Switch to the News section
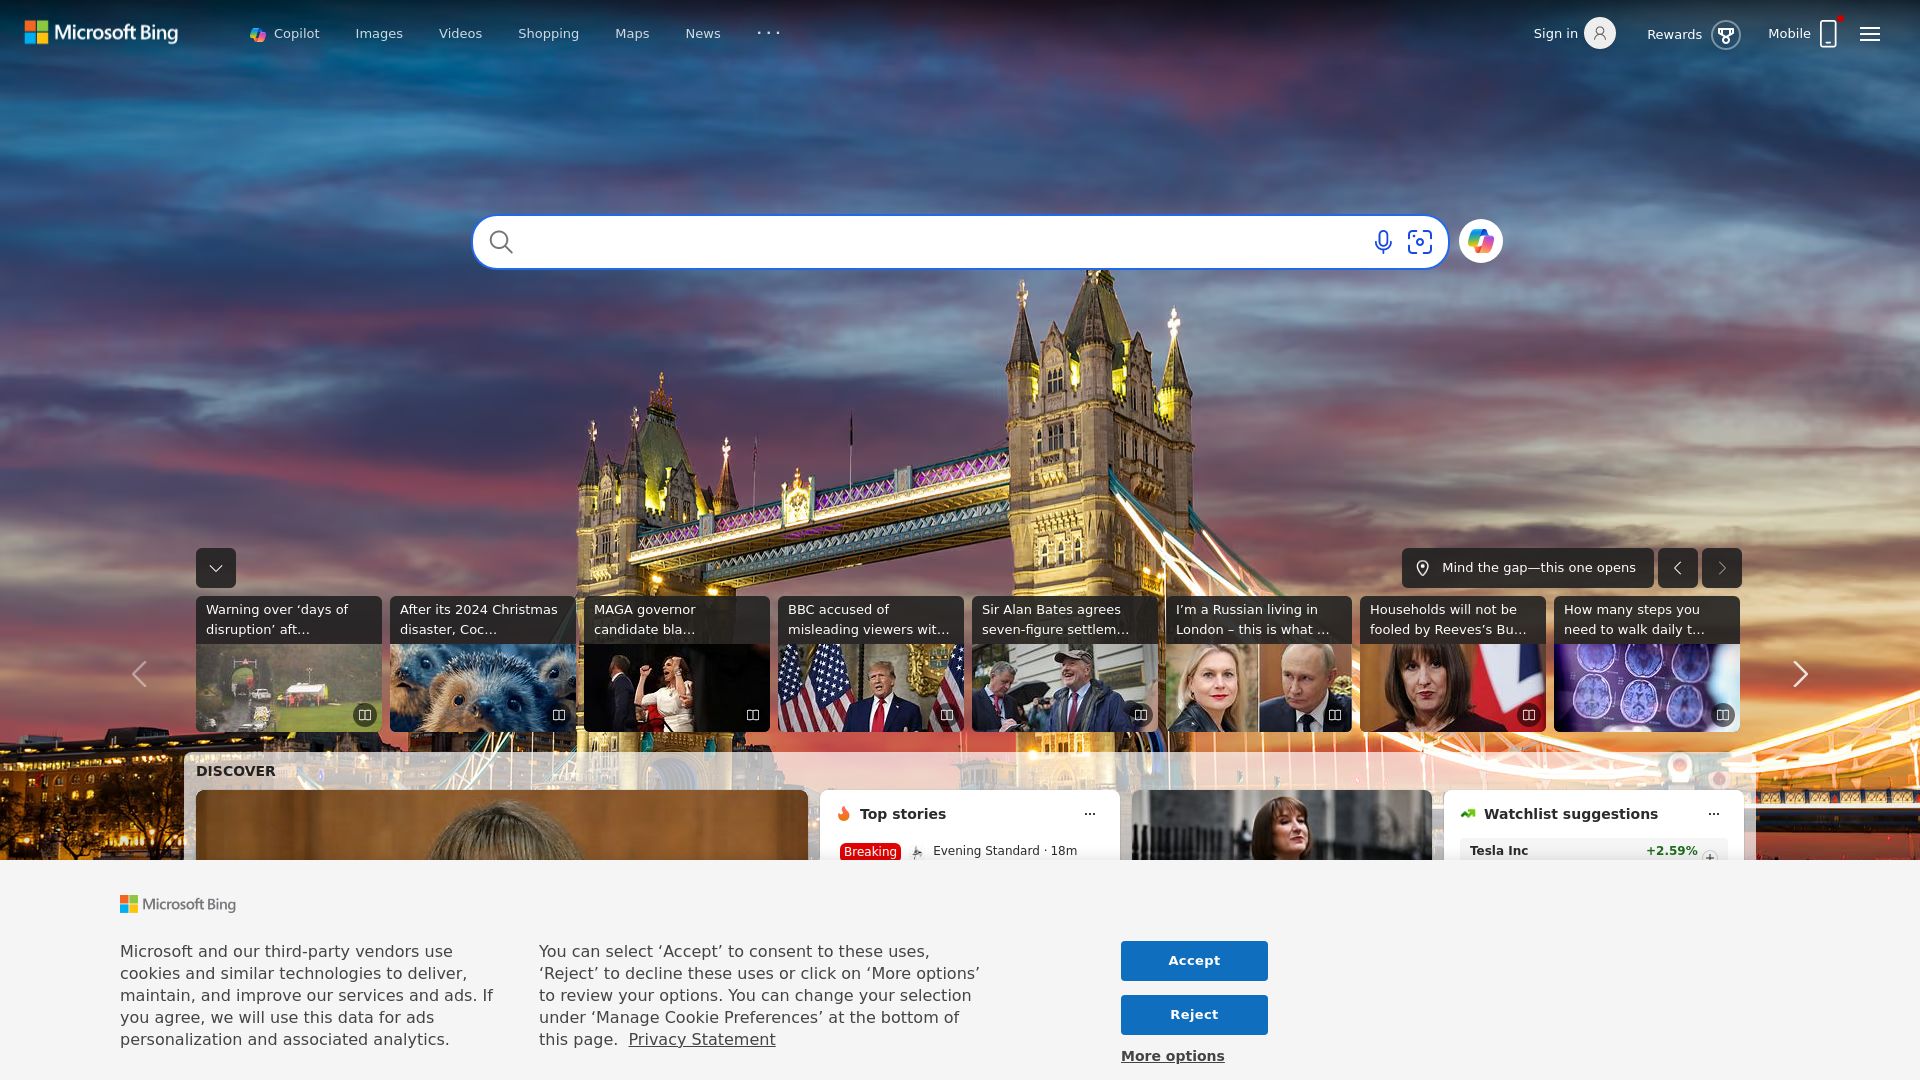1920x1080 pixels. click(703, 33)
